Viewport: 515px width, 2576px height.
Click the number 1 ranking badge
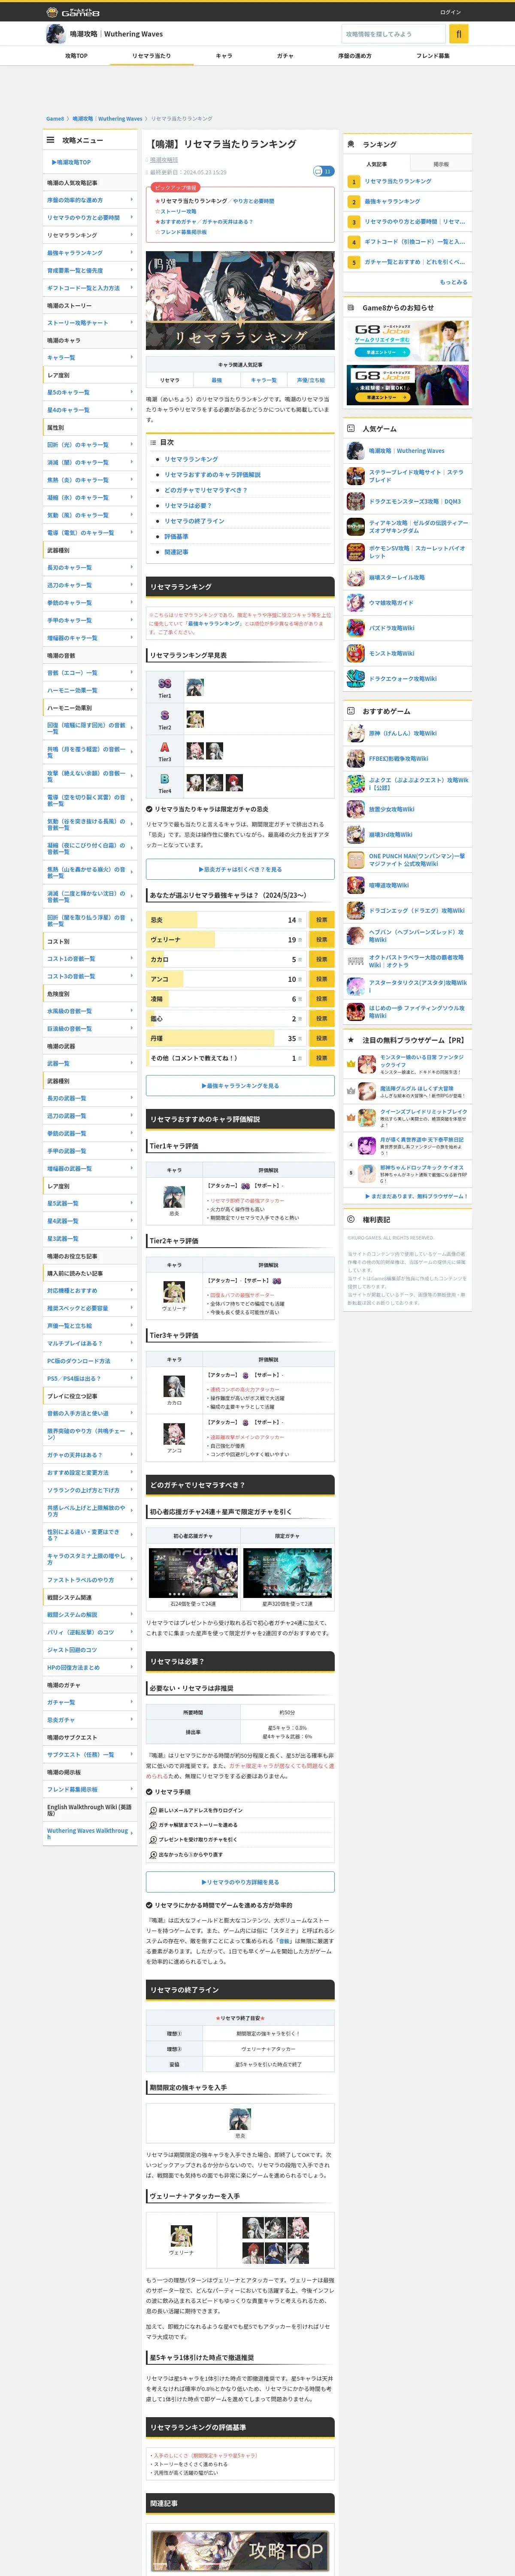click(x=353, y=182)
